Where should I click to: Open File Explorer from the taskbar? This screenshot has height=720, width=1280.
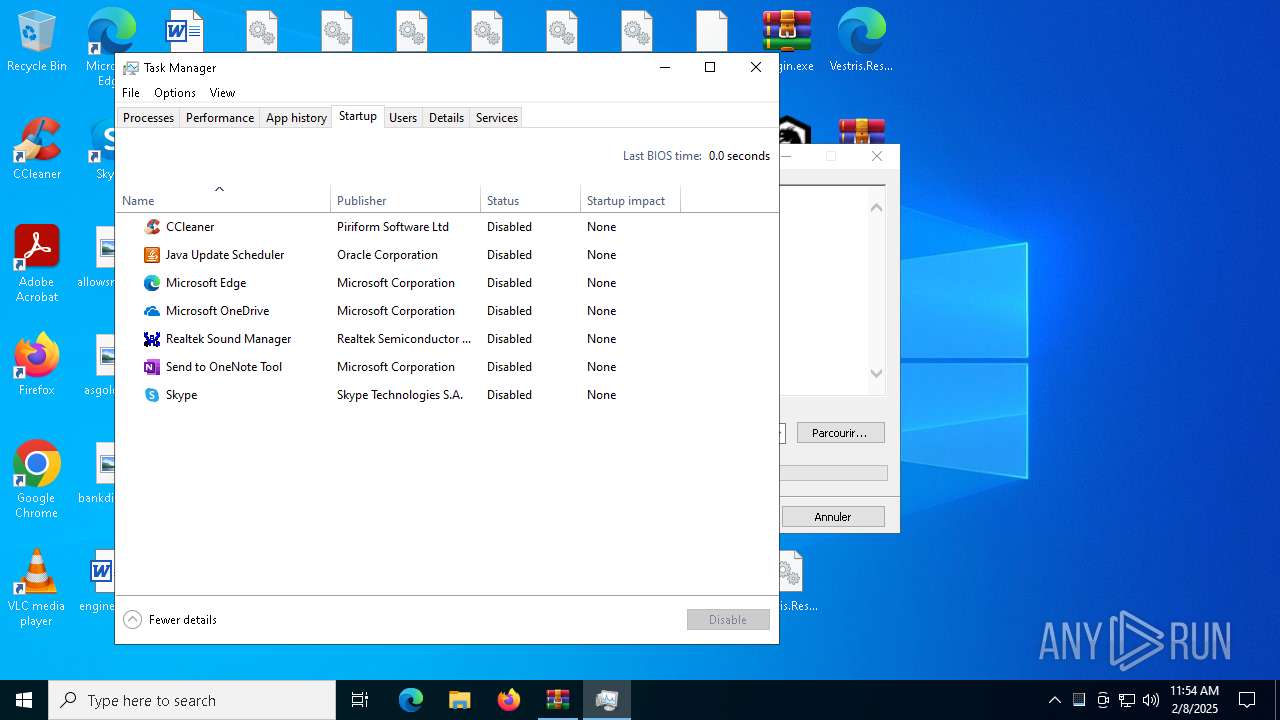[459, 700]
